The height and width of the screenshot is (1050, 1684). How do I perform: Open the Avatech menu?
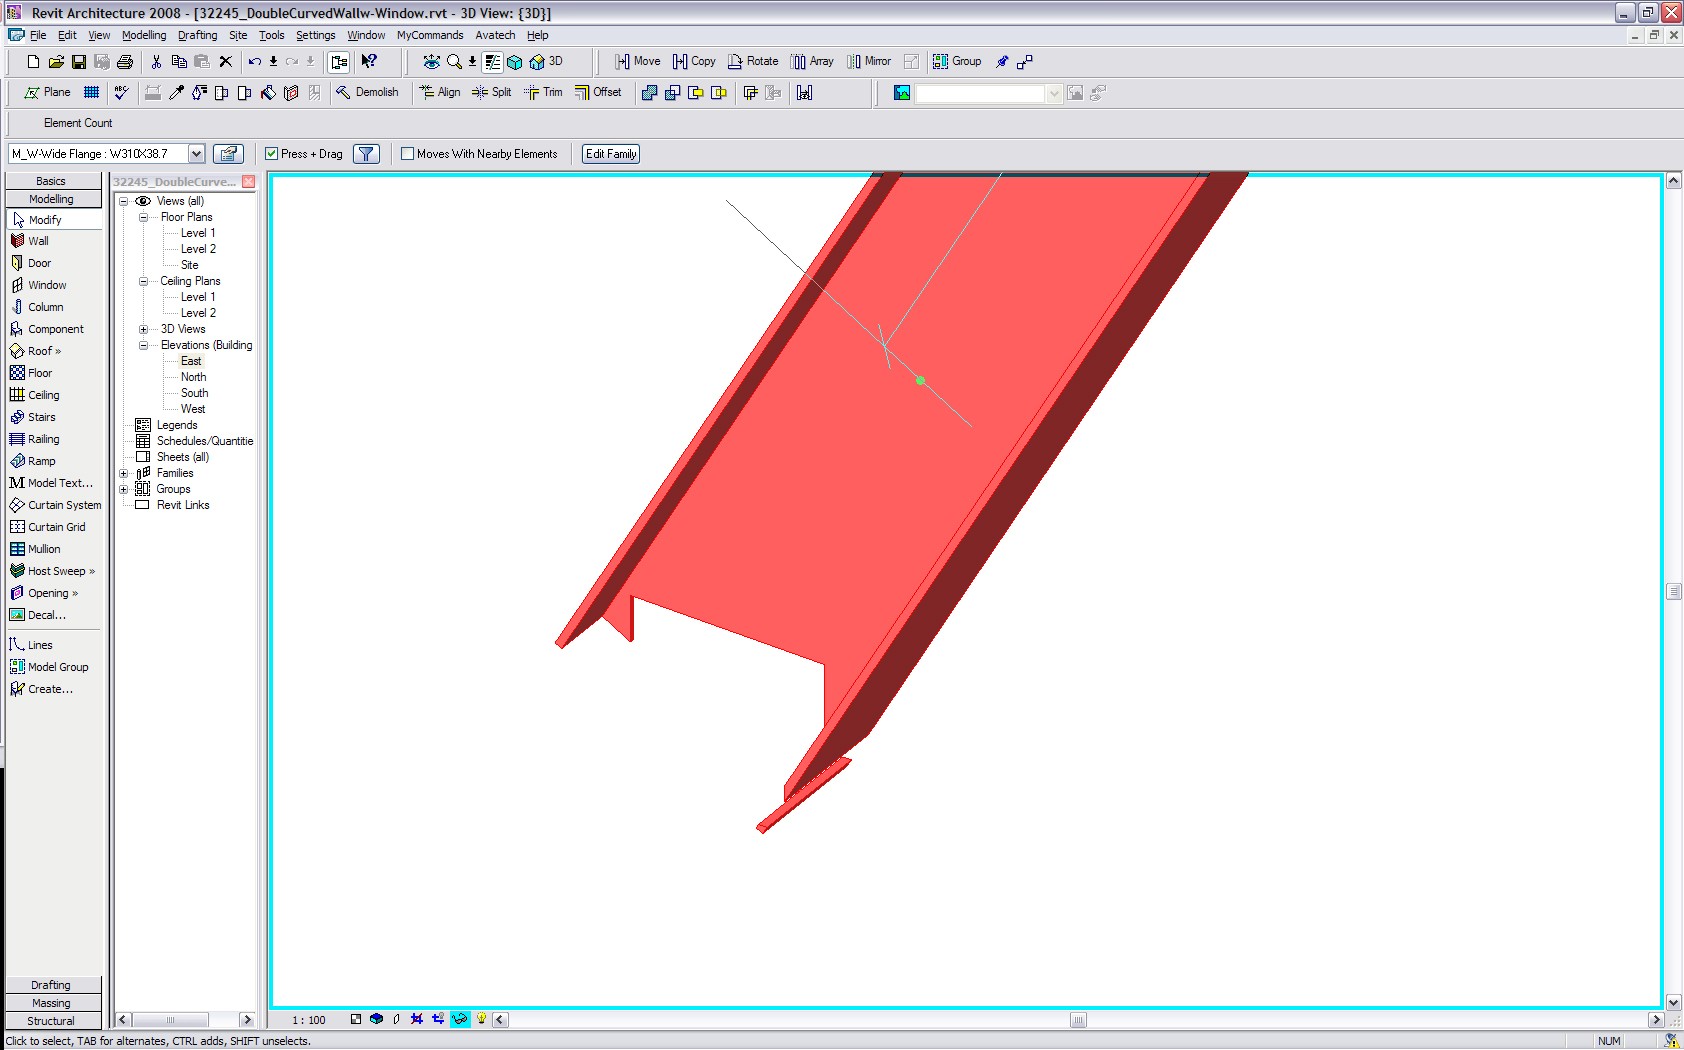pos(495,35)
